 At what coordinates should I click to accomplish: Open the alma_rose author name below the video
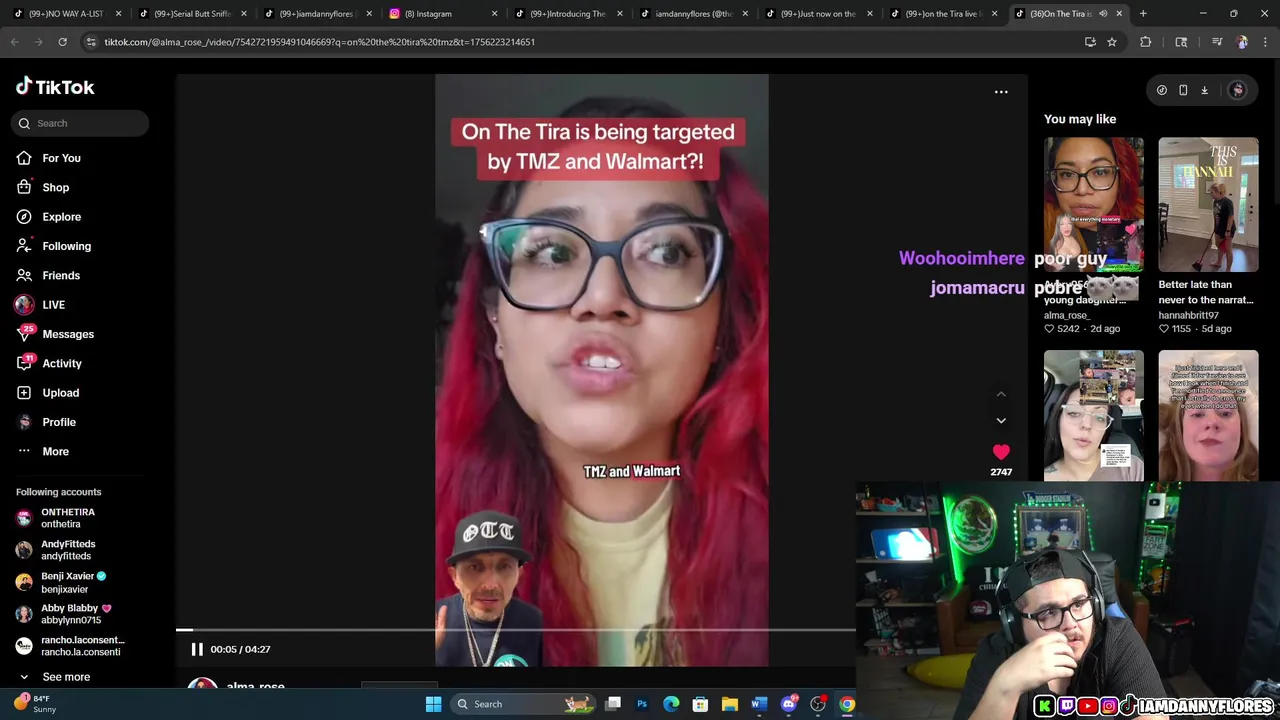pyautogui.click(x=255, y=686)
